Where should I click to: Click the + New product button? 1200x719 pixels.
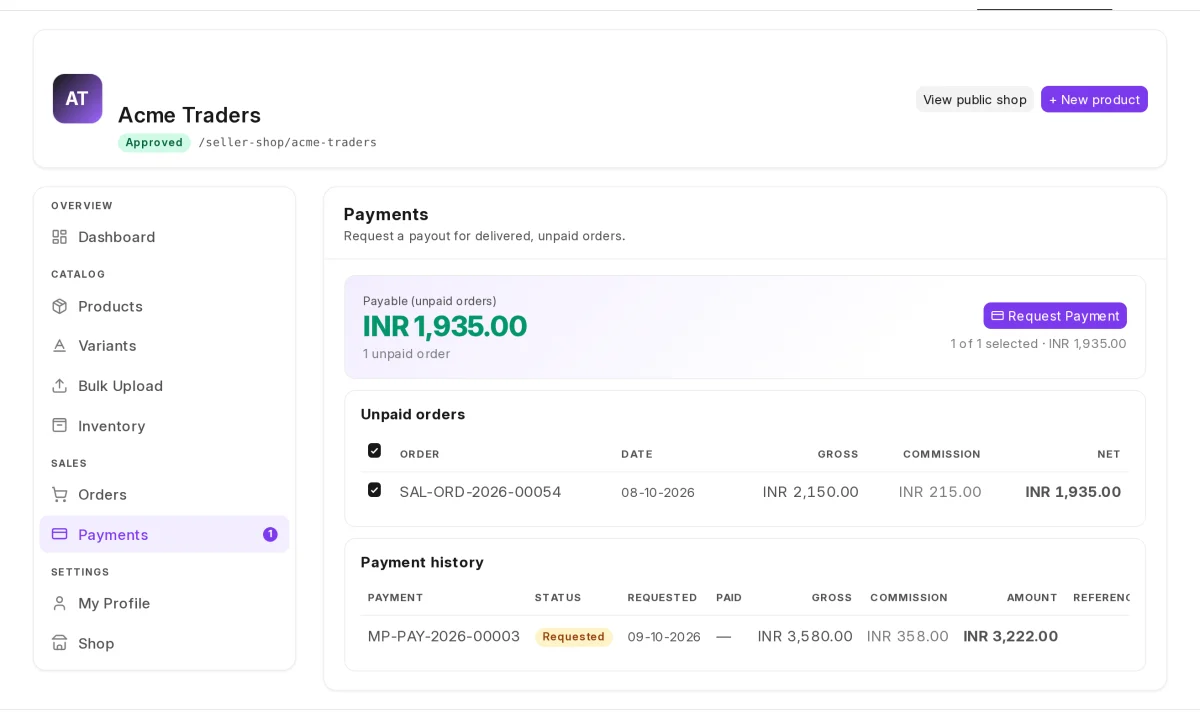tap(1094, 99)
